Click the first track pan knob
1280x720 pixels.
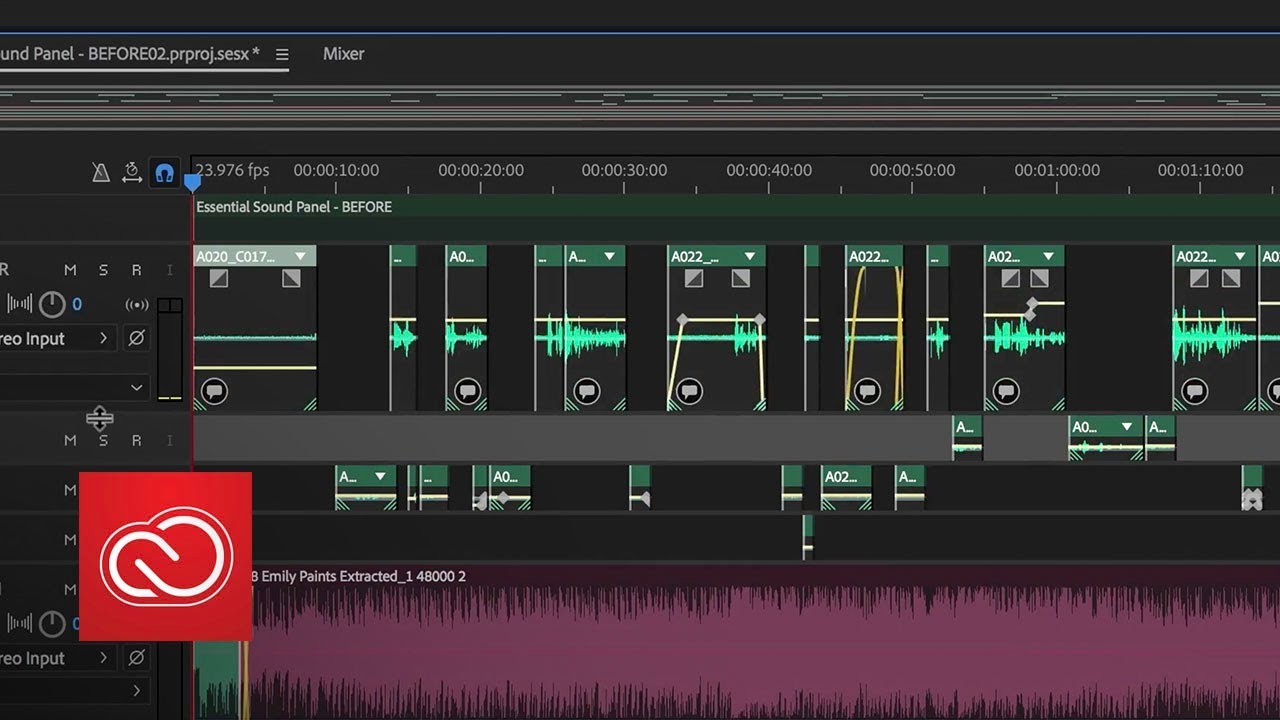[51, 304]
